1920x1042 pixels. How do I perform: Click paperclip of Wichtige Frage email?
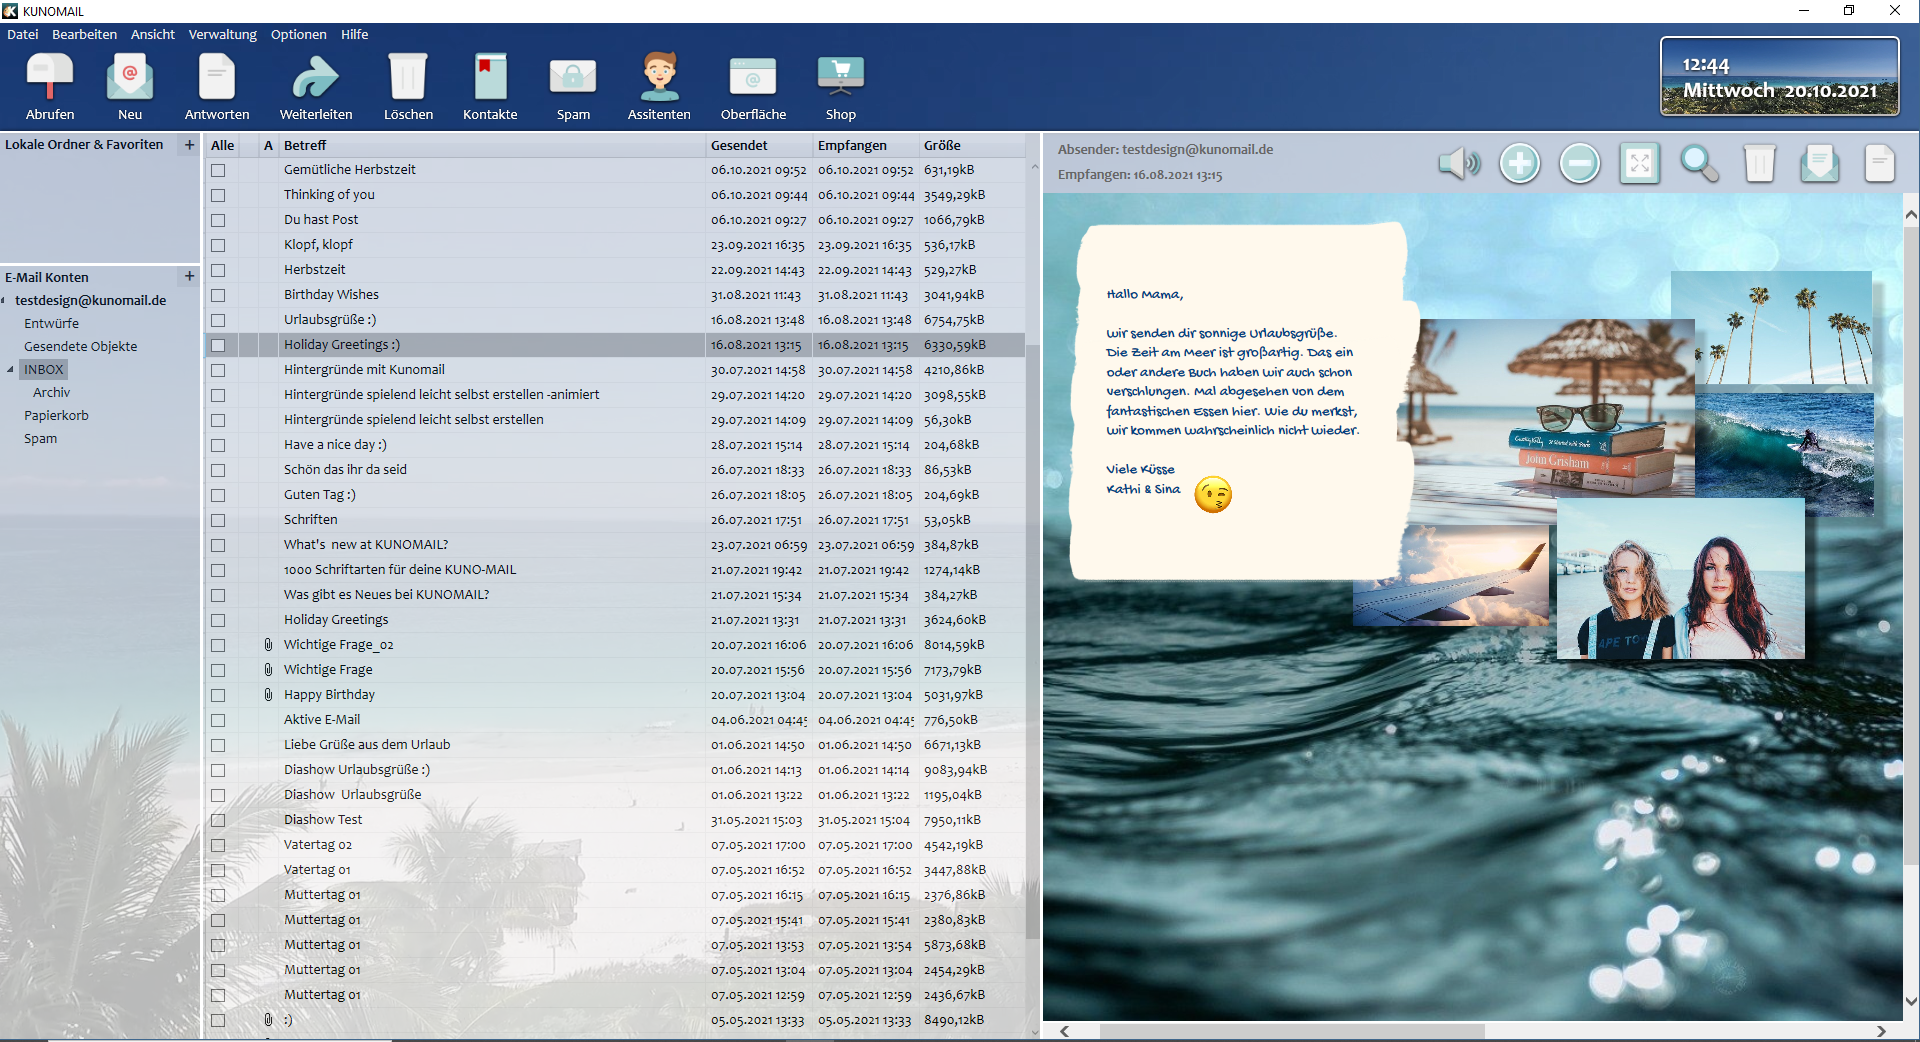pos(268,670)
